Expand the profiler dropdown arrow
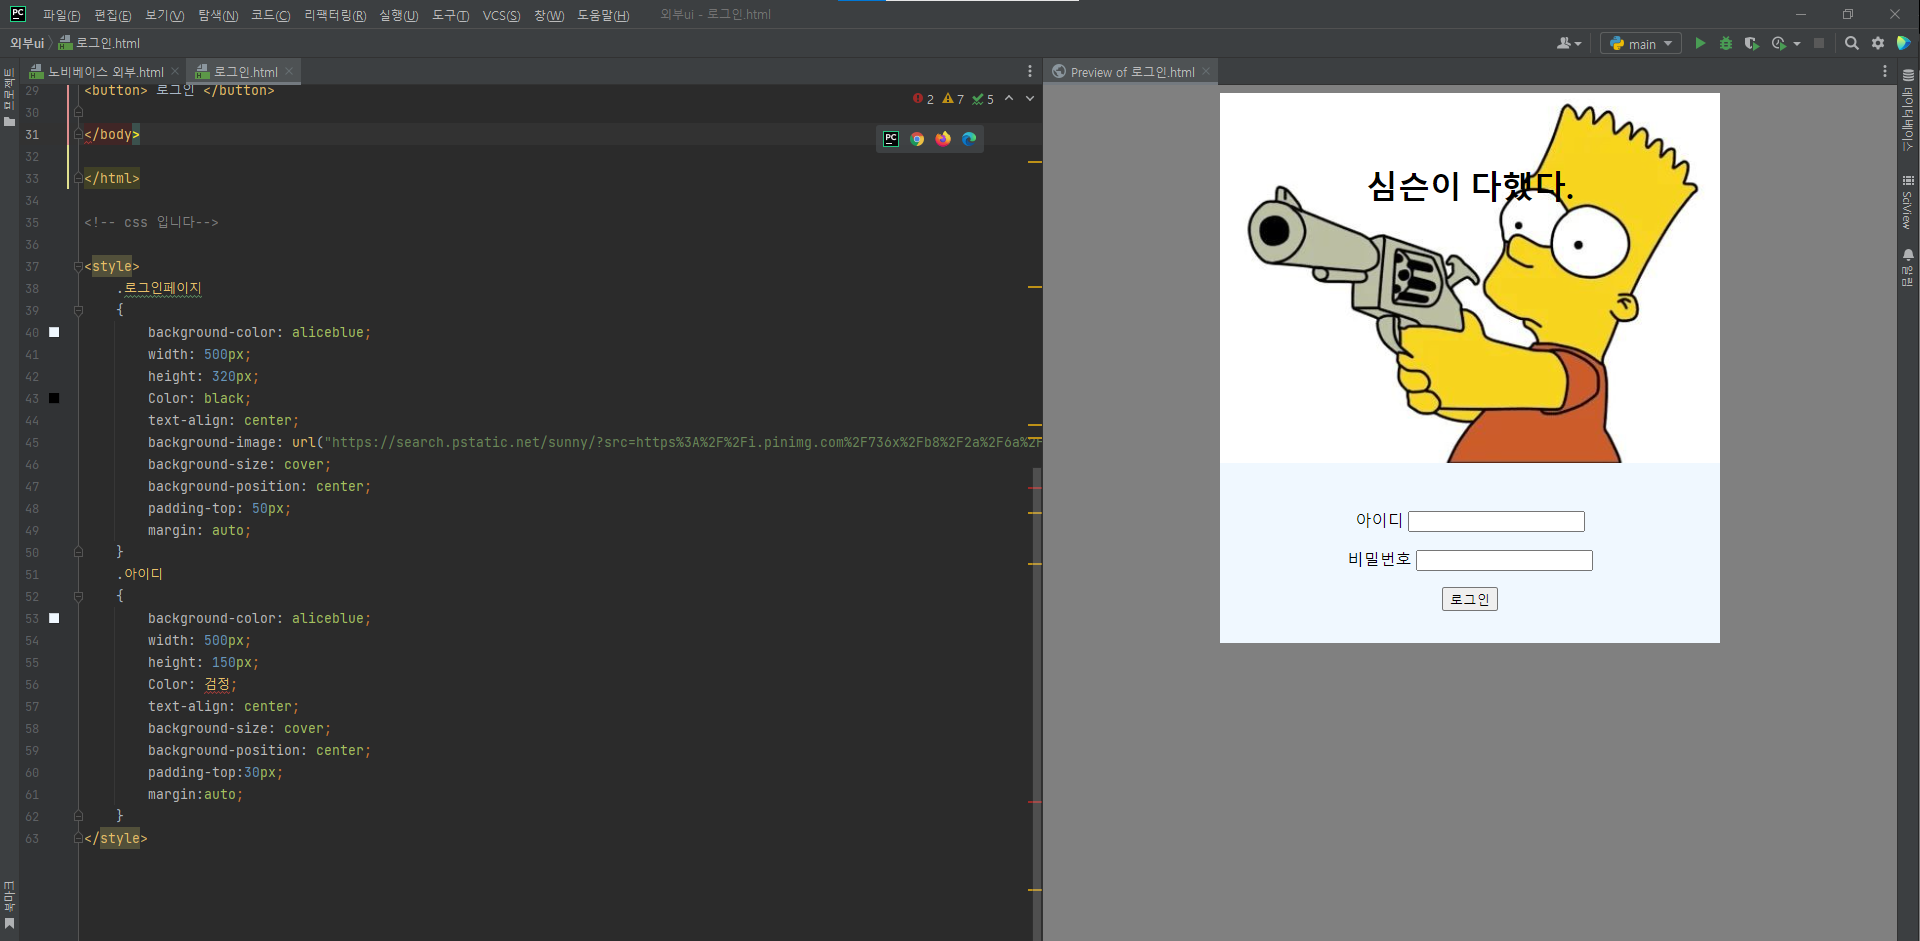Image resolution: width=1920 pixels, height=941 pixels. coord(1797,44)
